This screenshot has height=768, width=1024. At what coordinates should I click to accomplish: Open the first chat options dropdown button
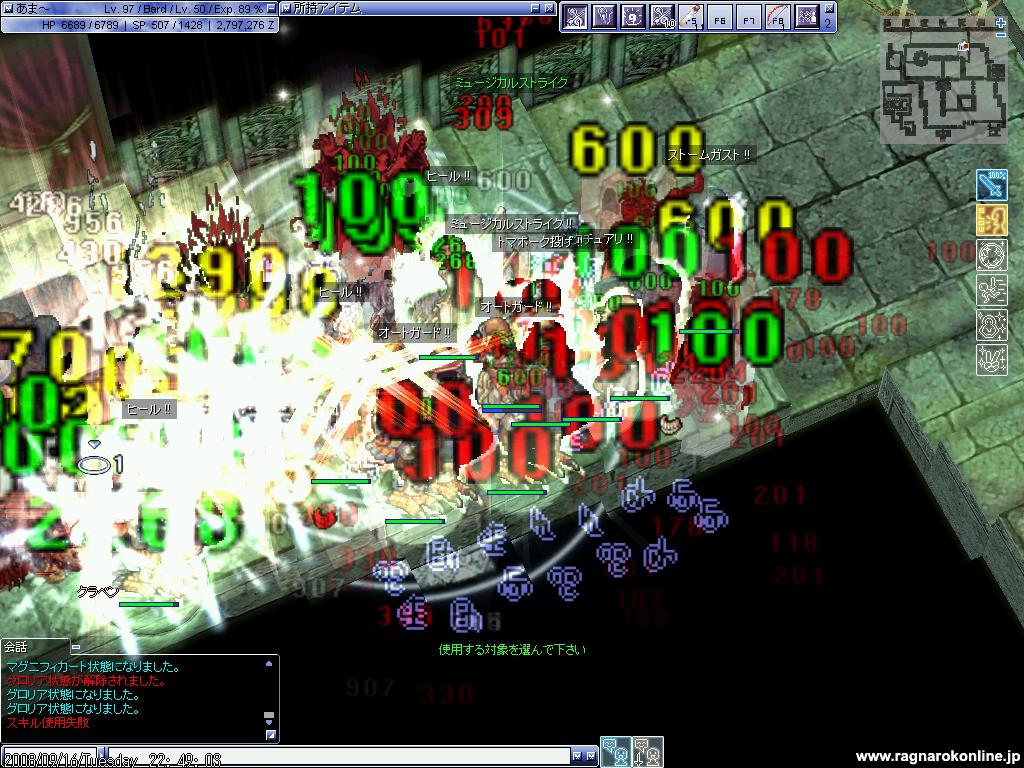click(x=577, y=756)
